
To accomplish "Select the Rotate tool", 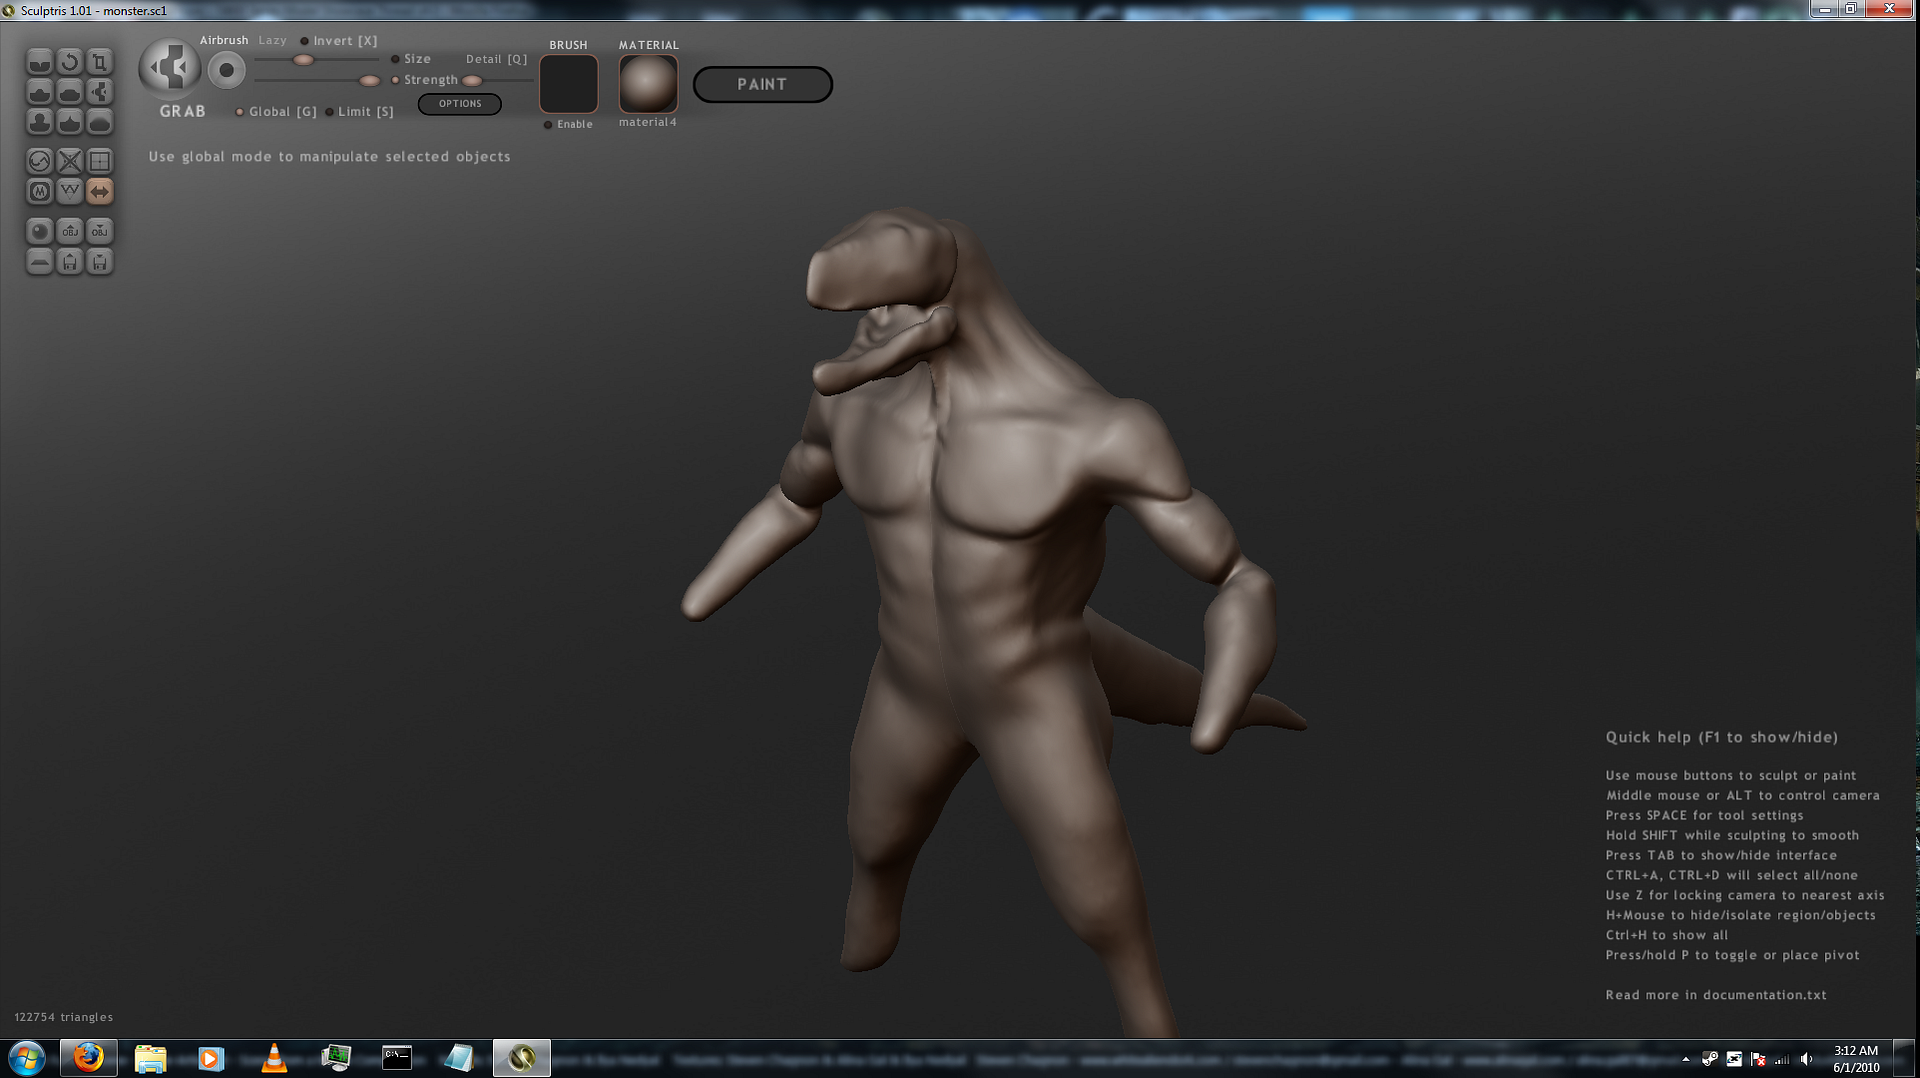I will click(70, 62).
